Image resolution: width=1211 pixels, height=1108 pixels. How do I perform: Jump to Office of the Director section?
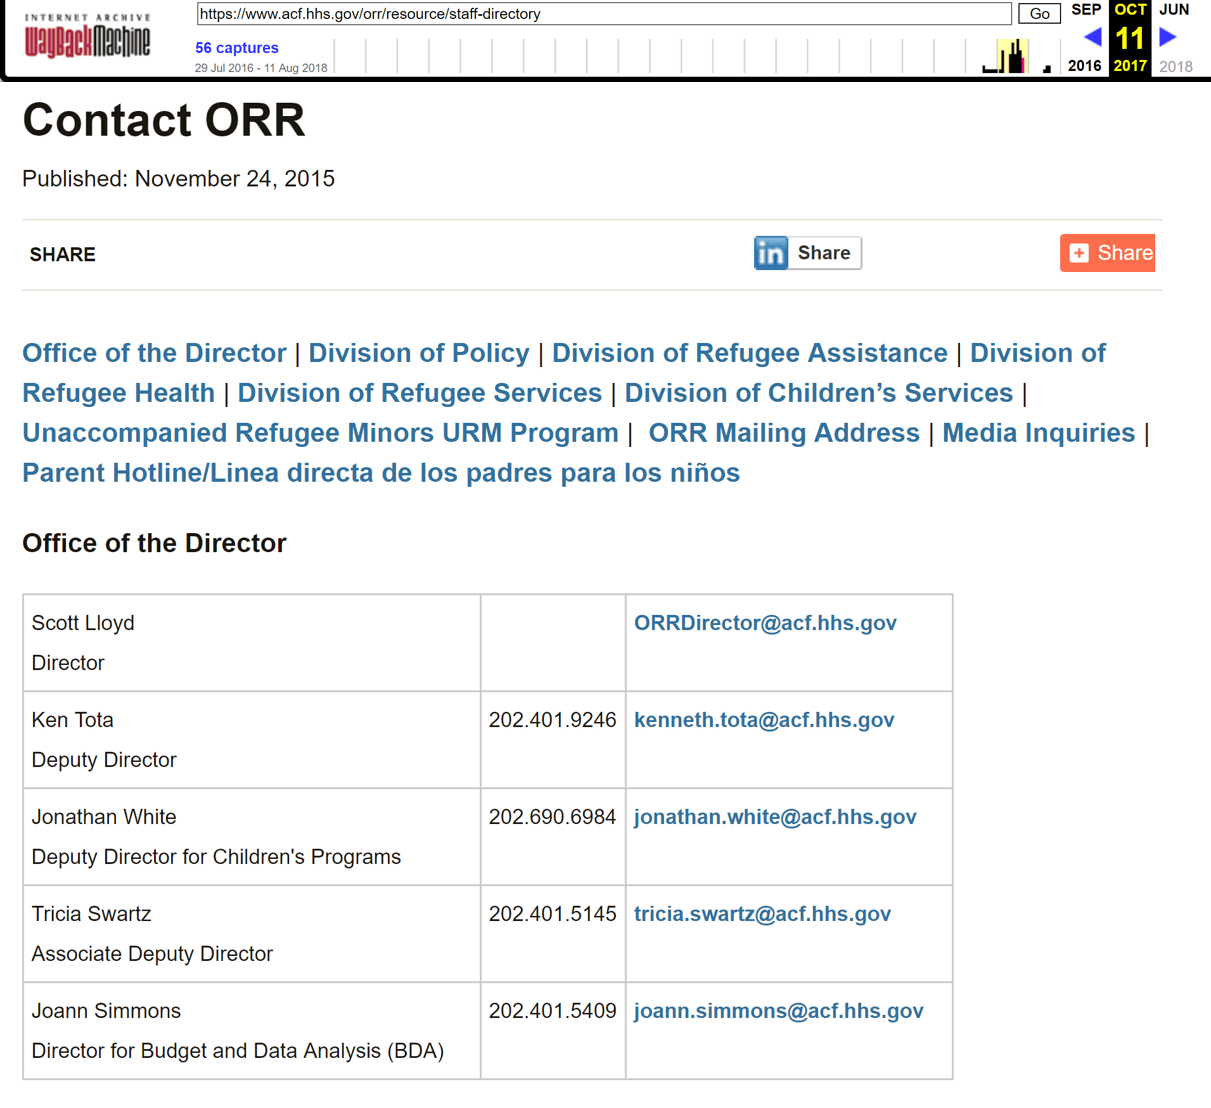(154, 353)
